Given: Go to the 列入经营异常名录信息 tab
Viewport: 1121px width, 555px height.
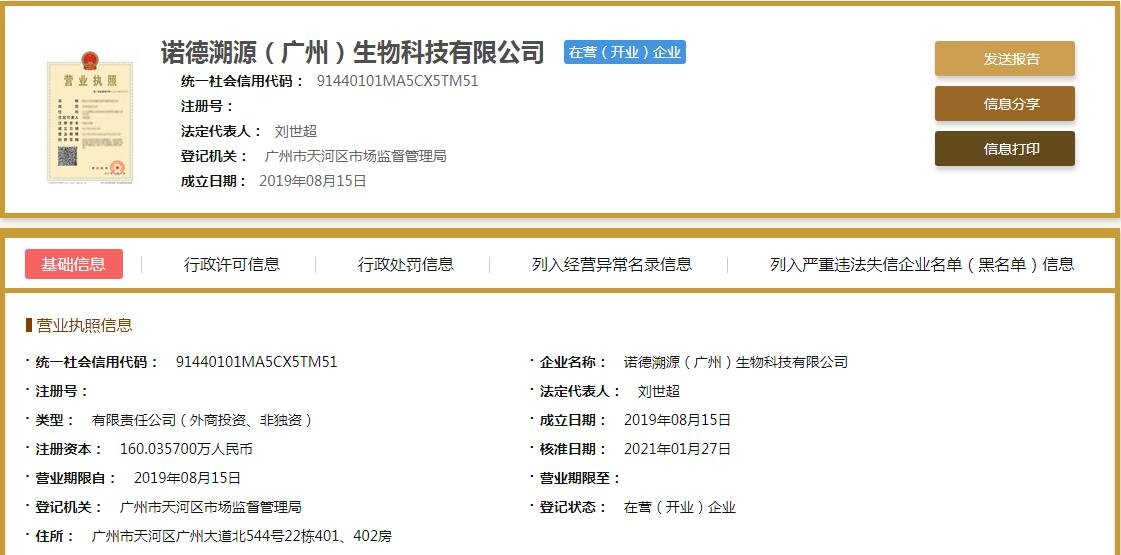Looking at the screenshot, I should point(612,264).
